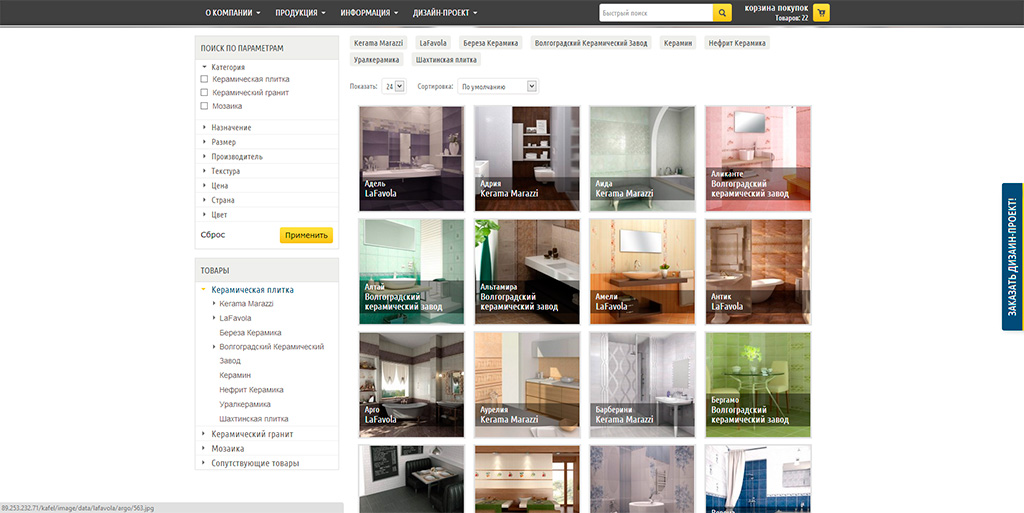Open Уралкерамика in the sidebar tree
The image size is (1024, 513).
coord(245,404)
